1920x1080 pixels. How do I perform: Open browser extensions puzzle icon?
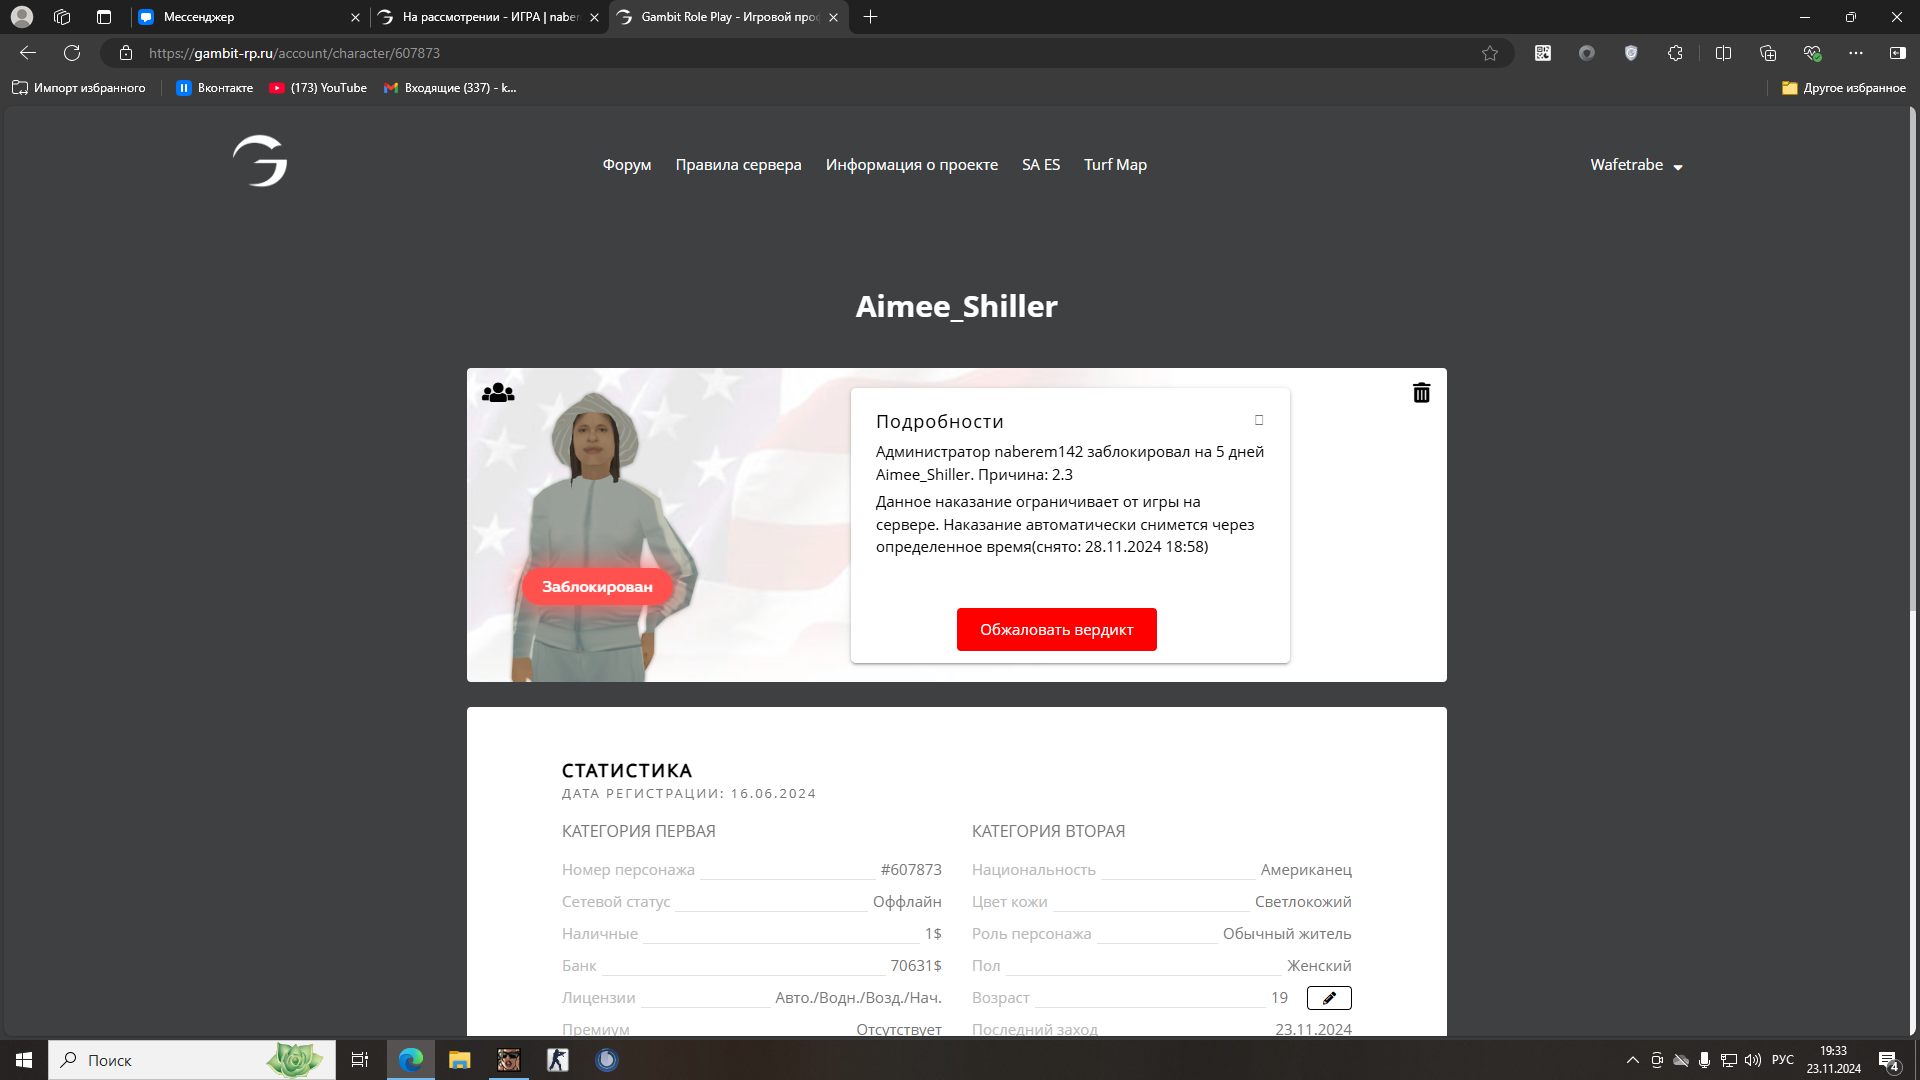(x=1675, y=53)
